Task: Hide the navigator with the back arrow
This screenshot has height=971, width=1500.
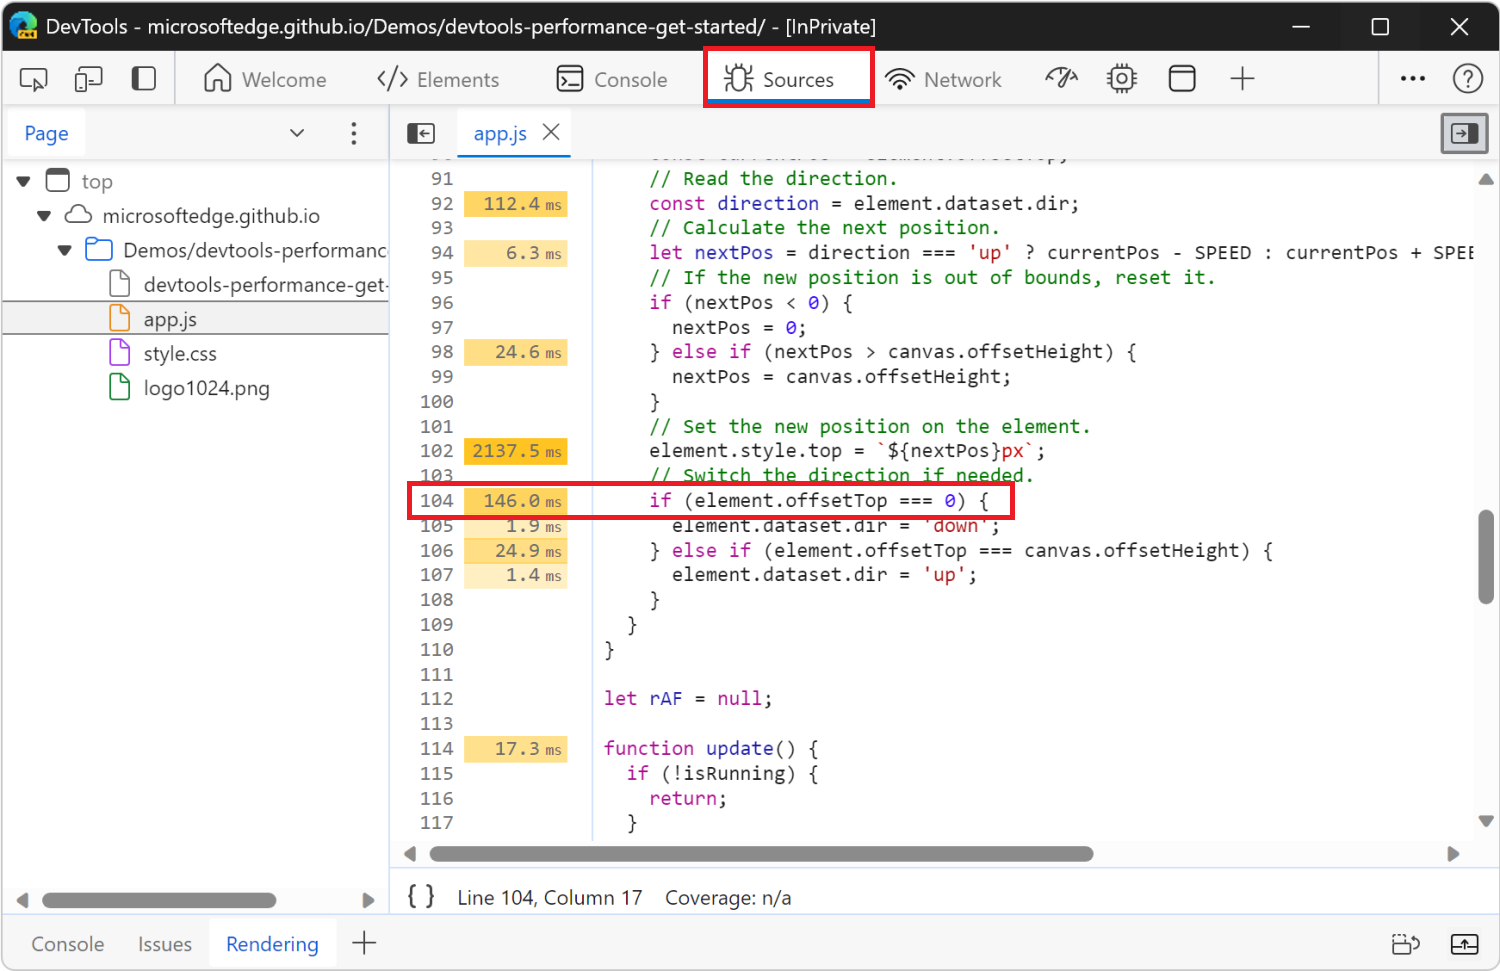Action: click(421, 132)
